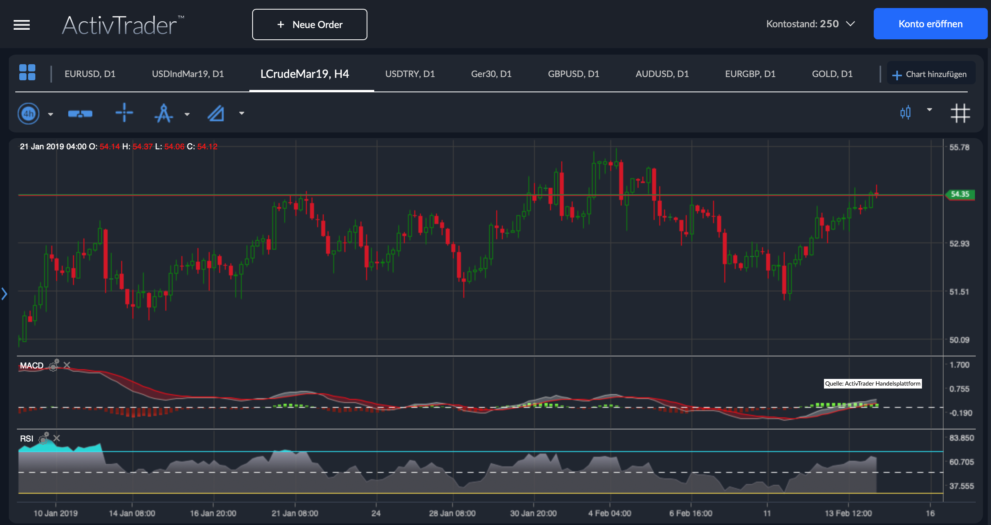Click the Neue Order button

(x=310, y=25)
